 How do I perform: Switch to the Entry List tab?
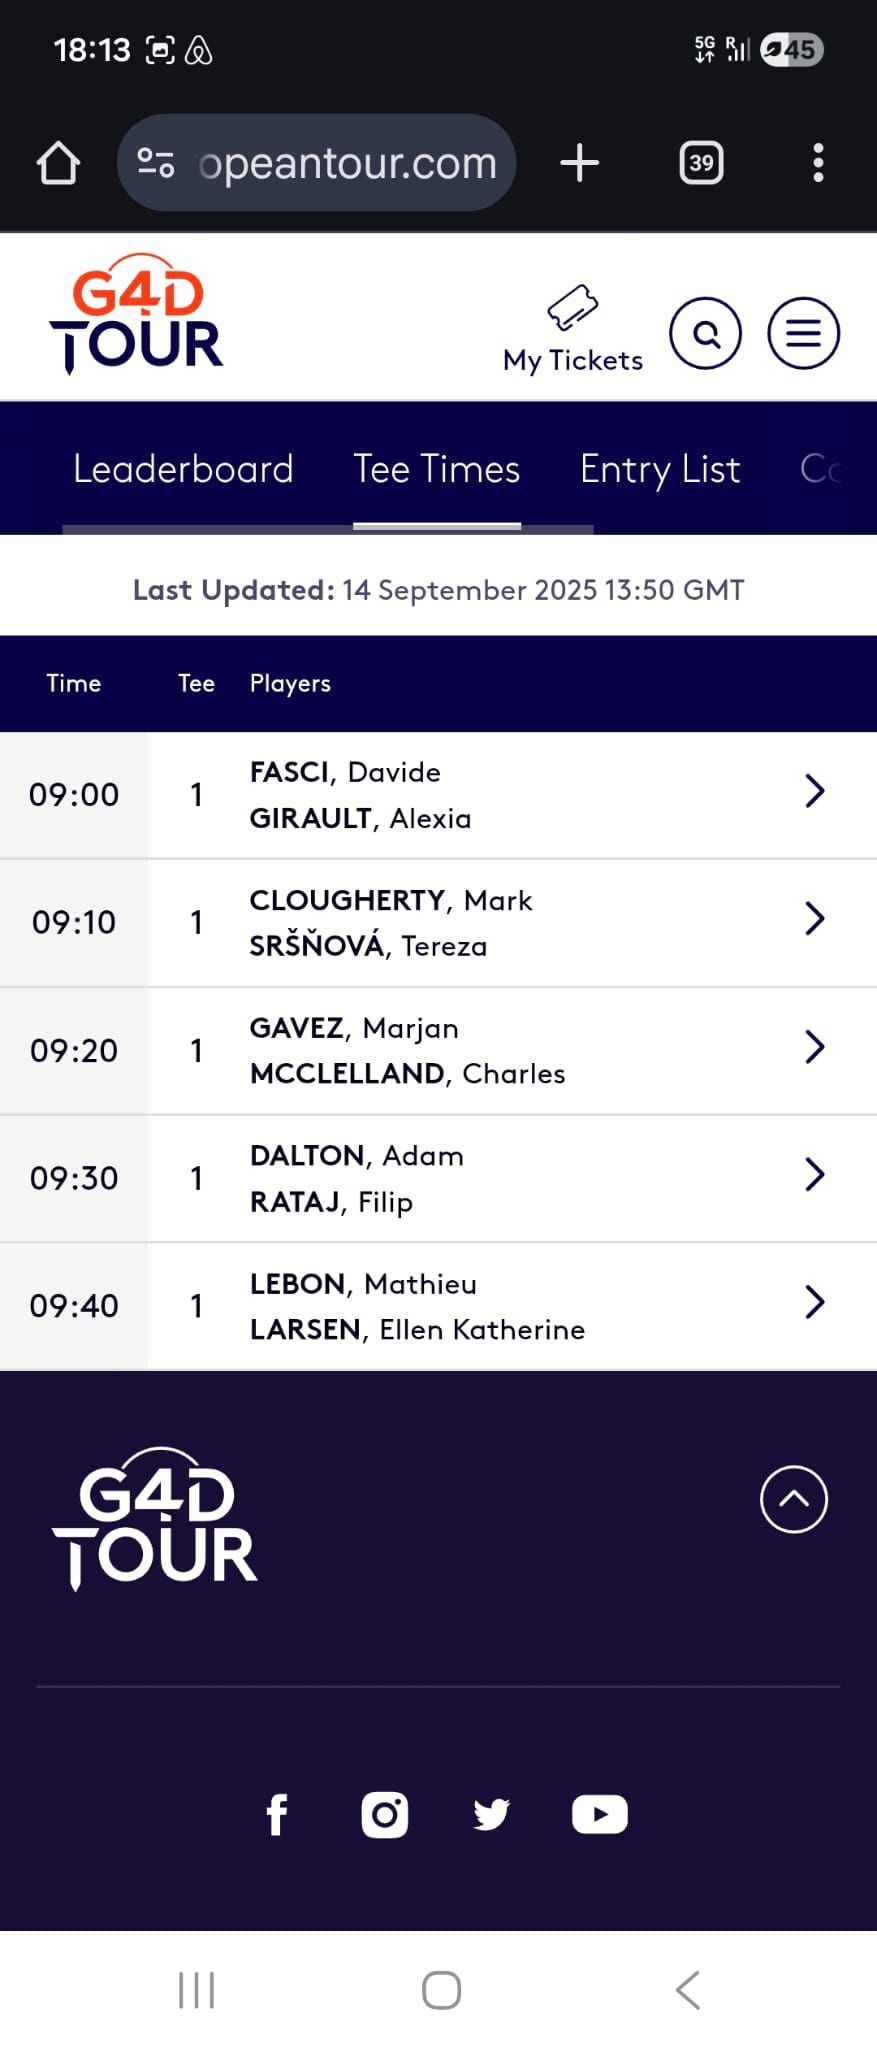coord(660,469)
